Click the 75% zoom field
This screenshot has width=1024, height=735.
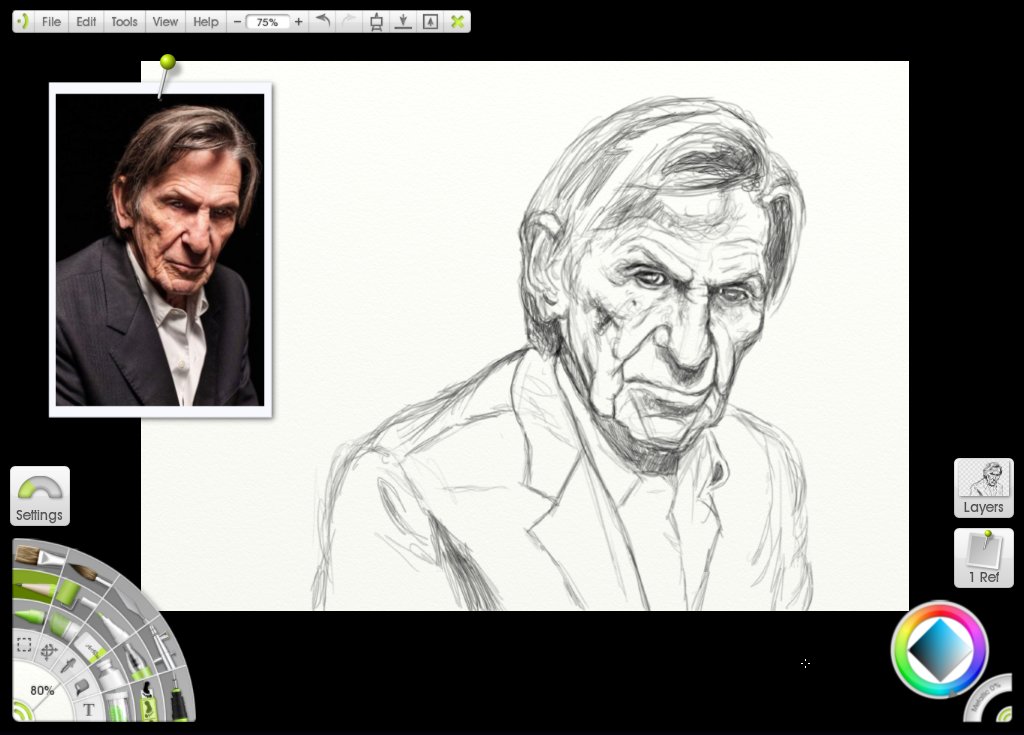pos(267,22)
